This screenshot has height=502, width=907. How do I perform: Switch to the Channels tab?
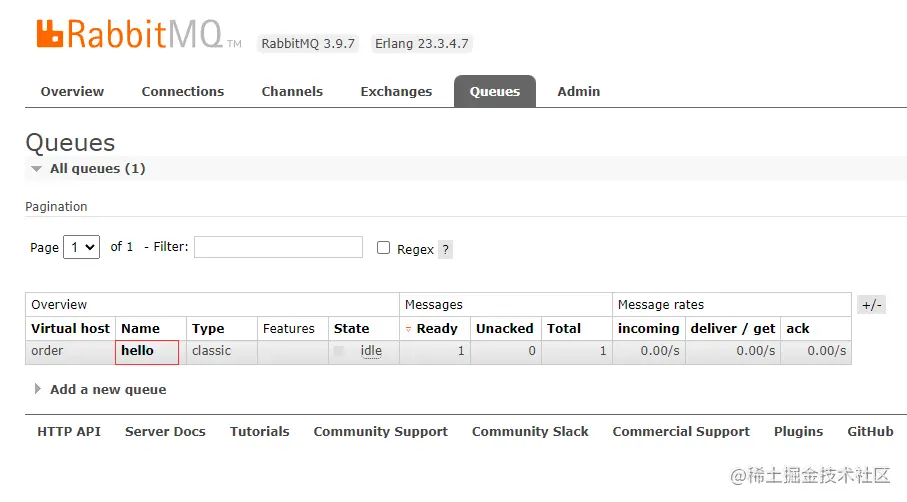tap(292, 91)
